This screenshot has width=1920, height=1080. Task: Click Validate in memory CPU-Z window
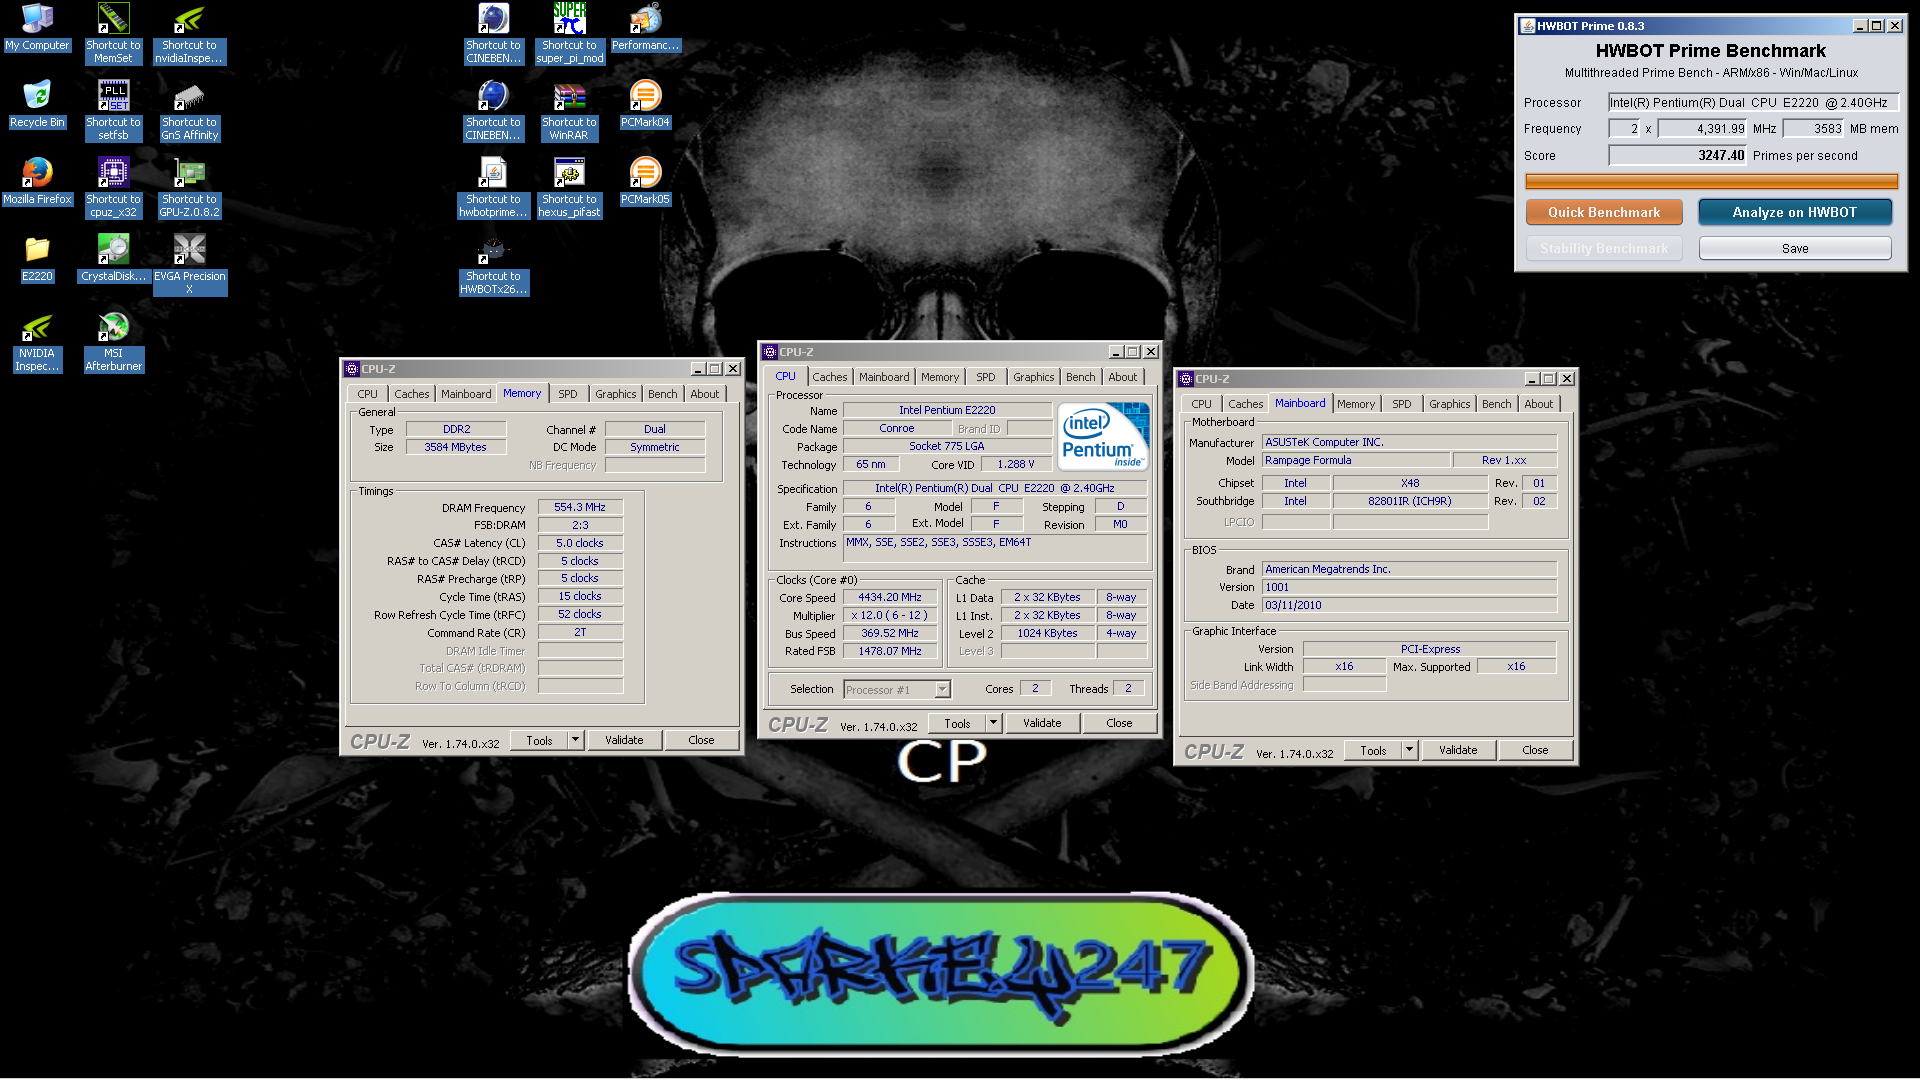click(x=624, y=740)
